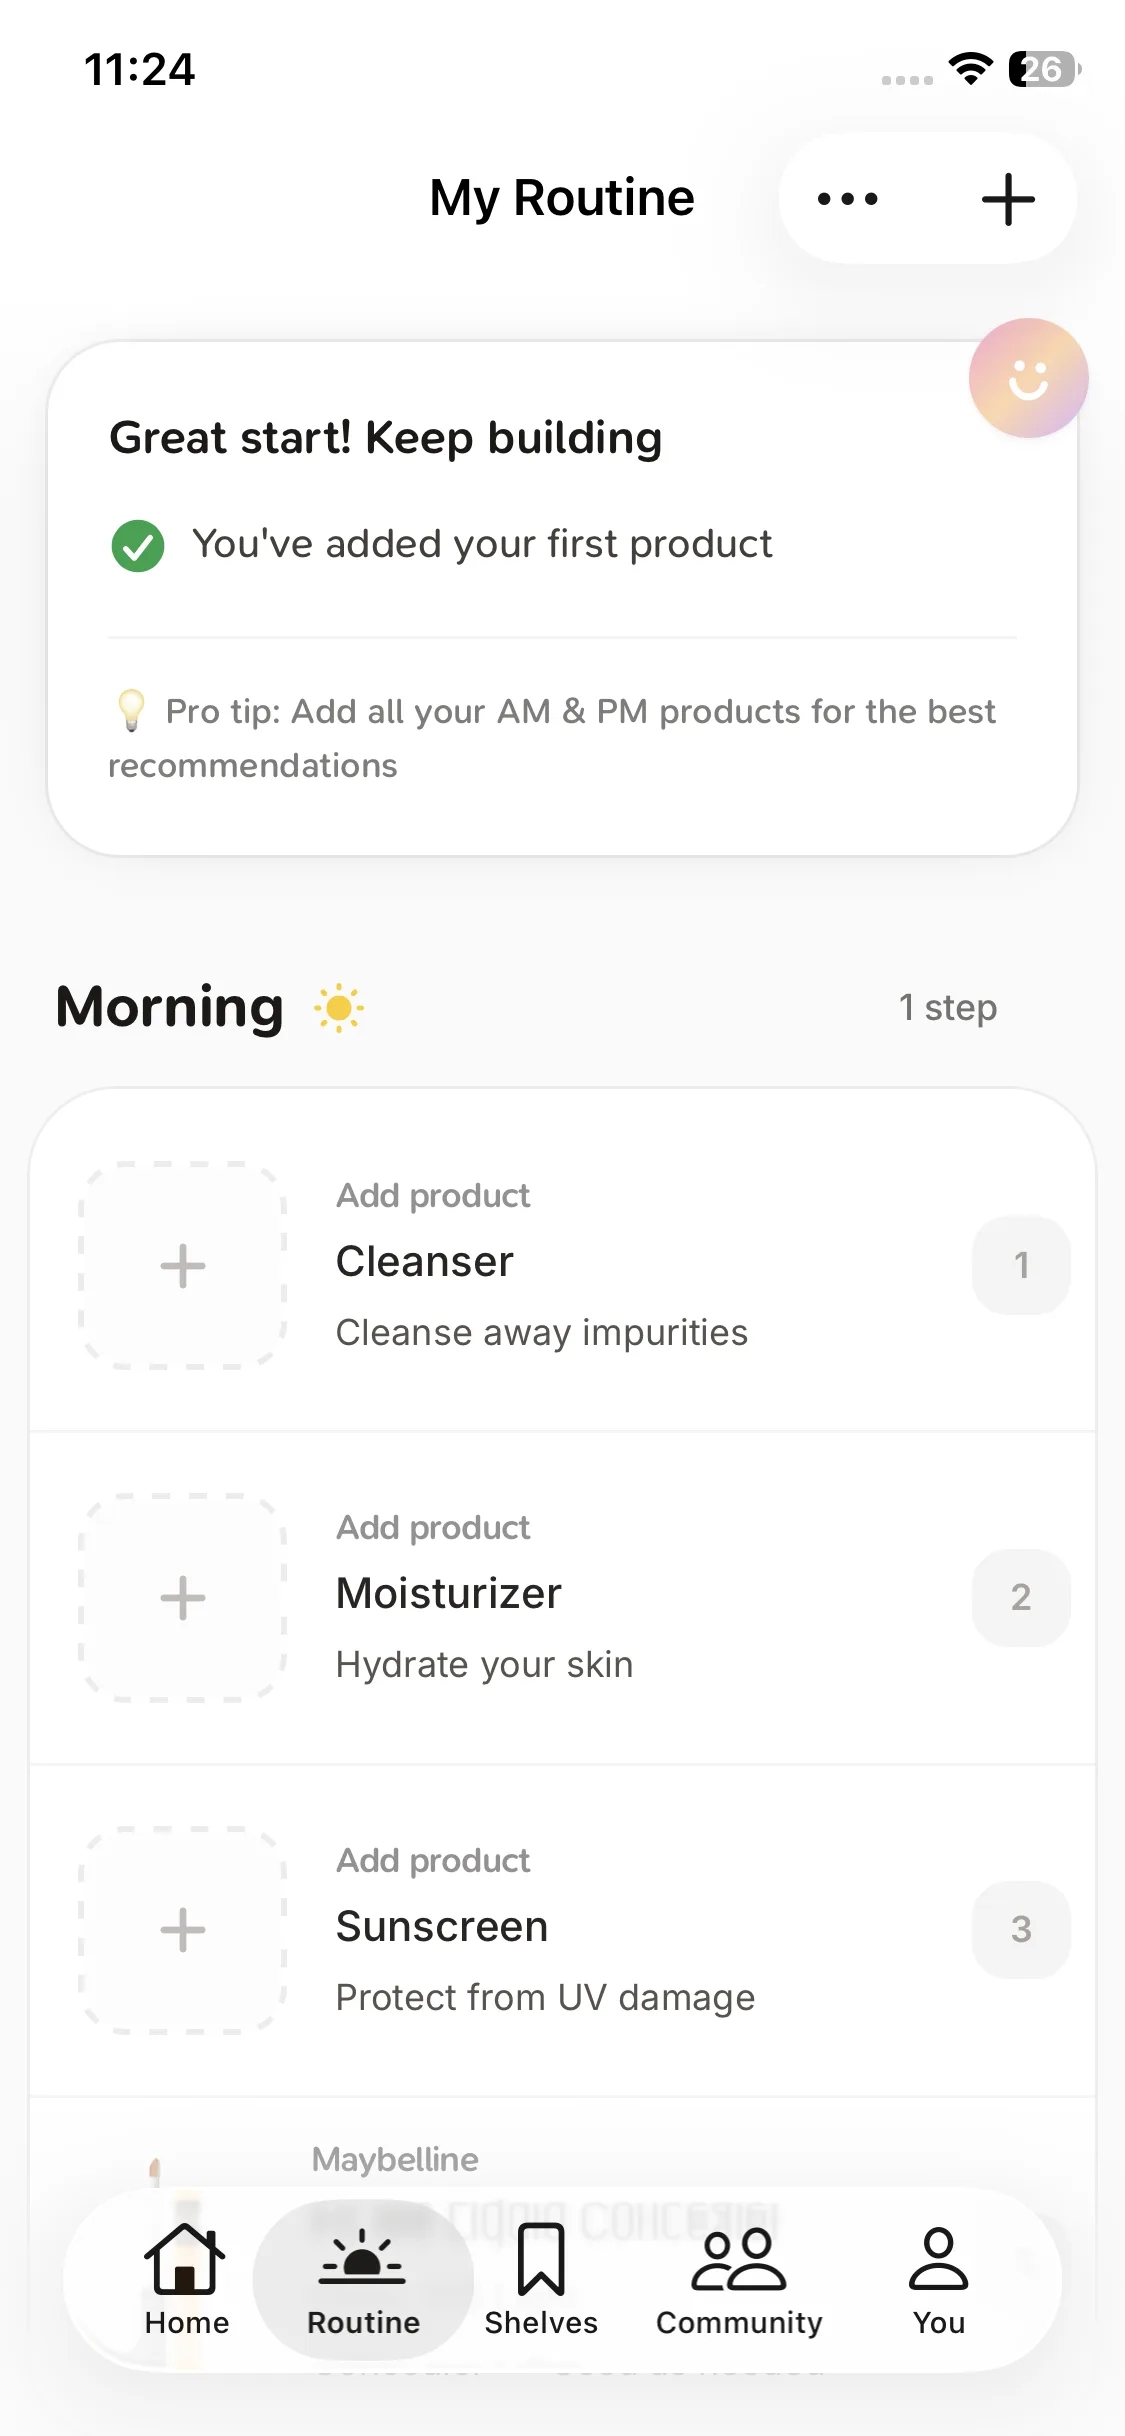1125x2436 pixels.
Task: Tap the smiley face floating button
Action: pos(1028,378)
